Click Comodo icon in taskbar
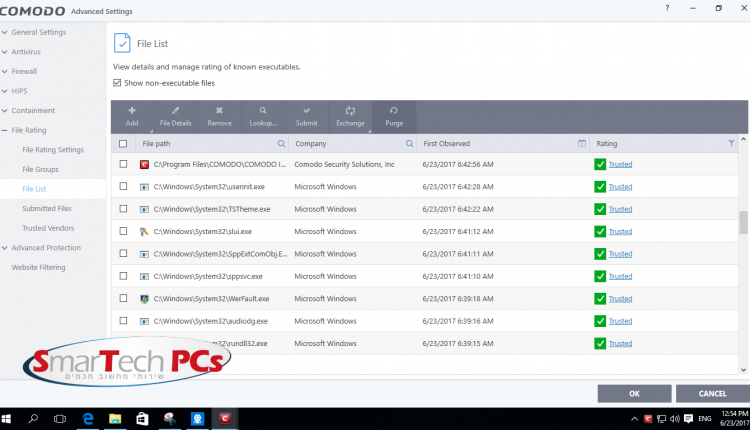Screen dimensions: 750x430 [225, 419]
